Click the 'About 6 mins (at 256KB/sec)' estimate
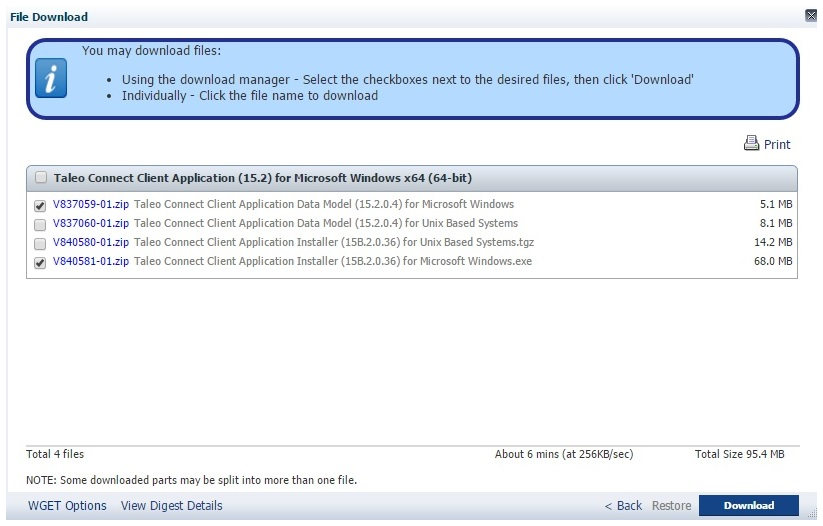823x526 pixels. [564, 454]
